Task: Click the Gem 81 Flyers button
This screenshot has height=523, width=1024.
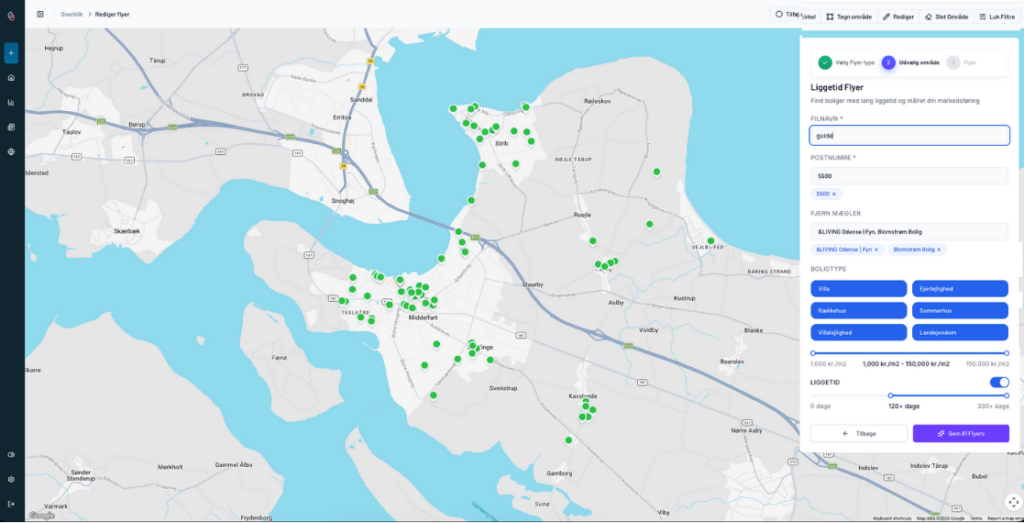Action: pos(960,433)
